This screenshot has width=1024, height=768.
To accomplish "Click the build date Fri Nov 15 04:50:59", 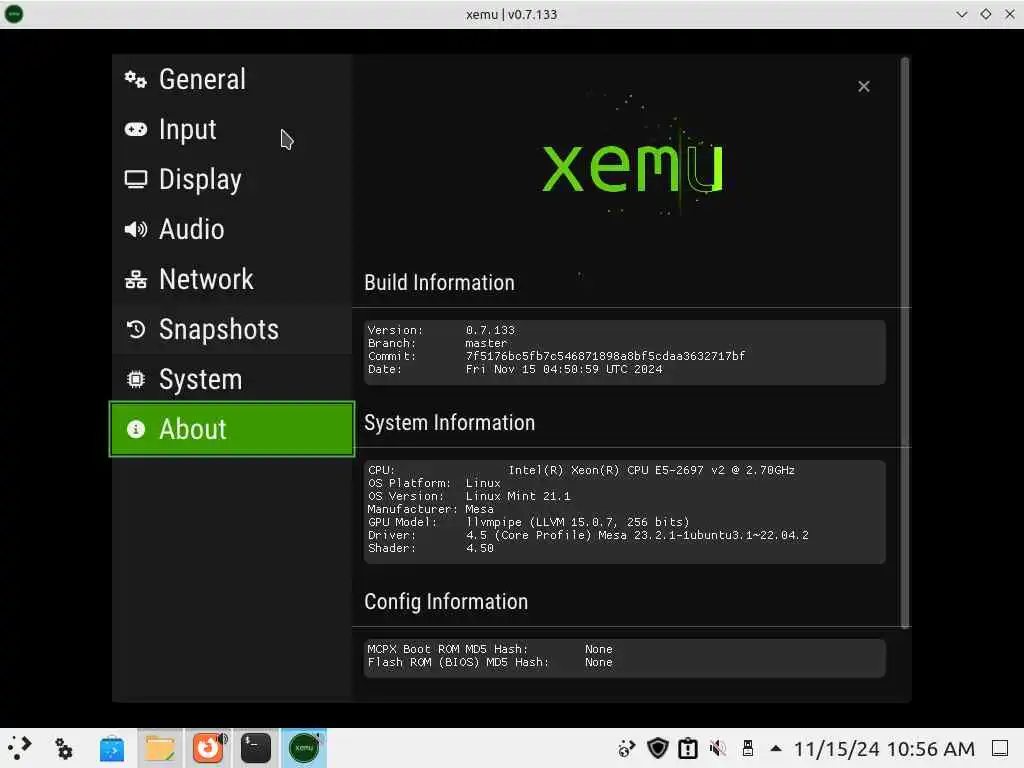I will [x=564, y=369].
